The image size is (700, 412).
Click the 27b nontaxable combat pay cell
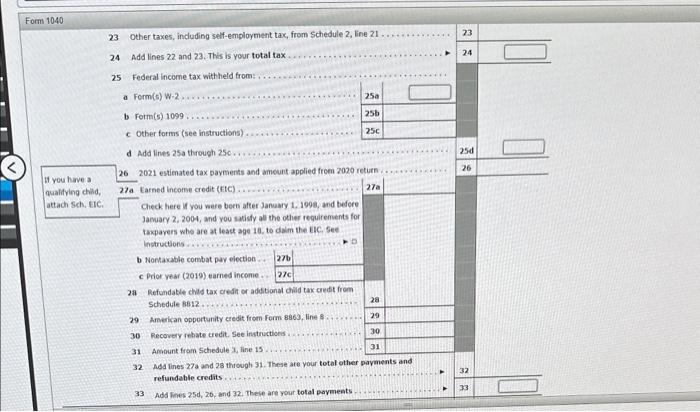click(328, 258)
